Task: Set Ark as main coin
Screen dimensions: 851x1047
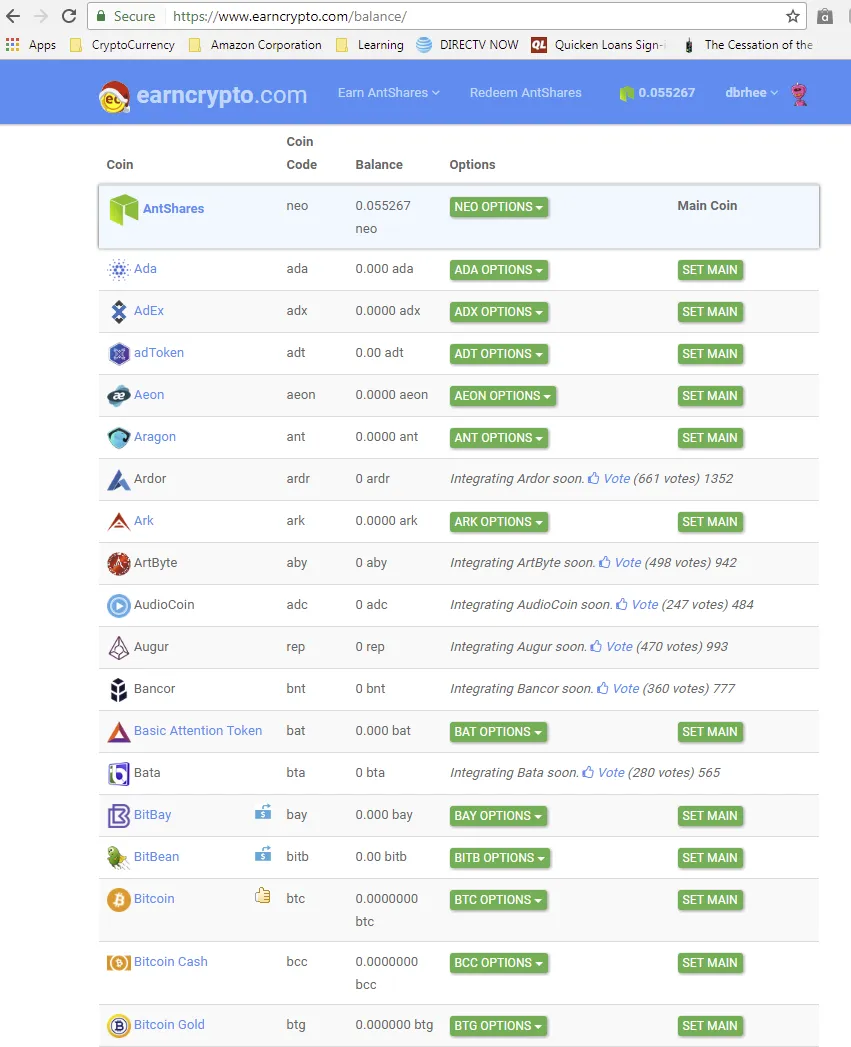Action: tap(709, 521)
